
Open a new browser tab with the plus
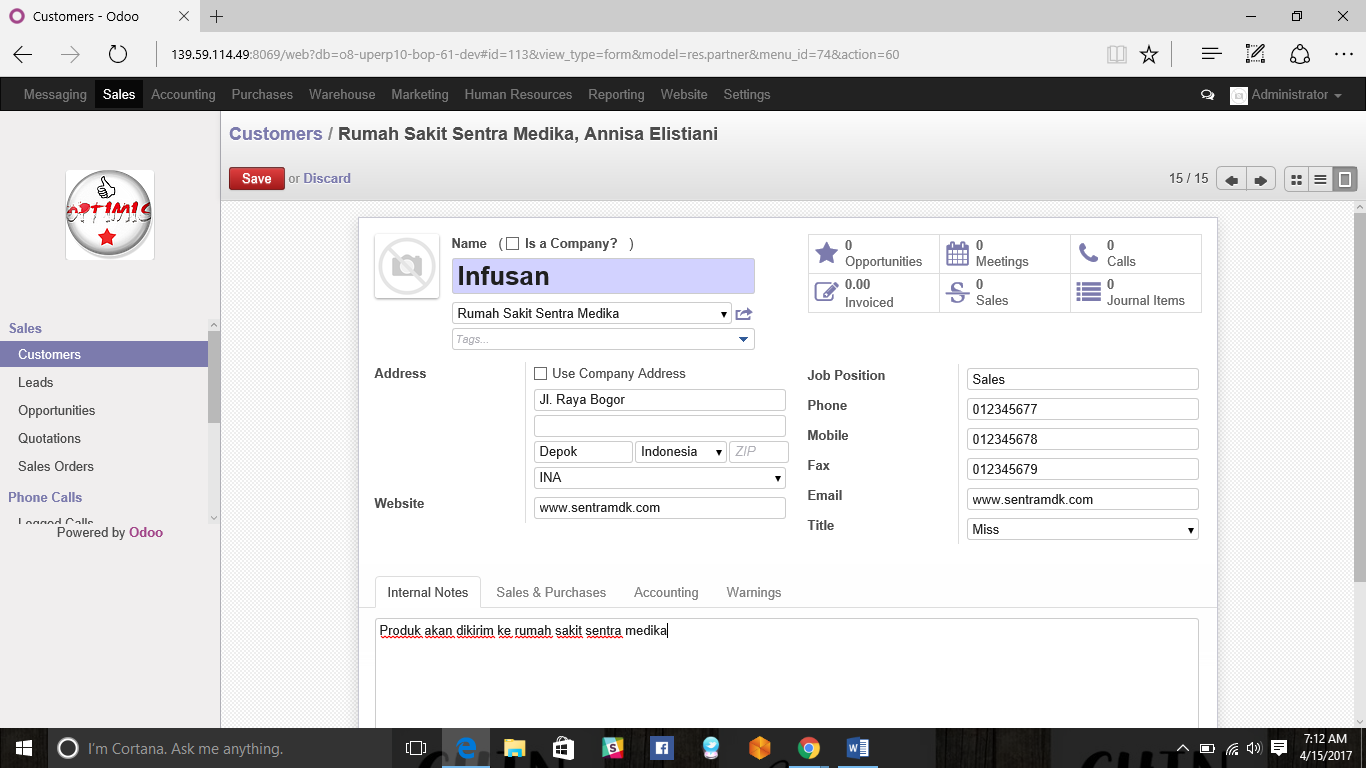point(216,16)
